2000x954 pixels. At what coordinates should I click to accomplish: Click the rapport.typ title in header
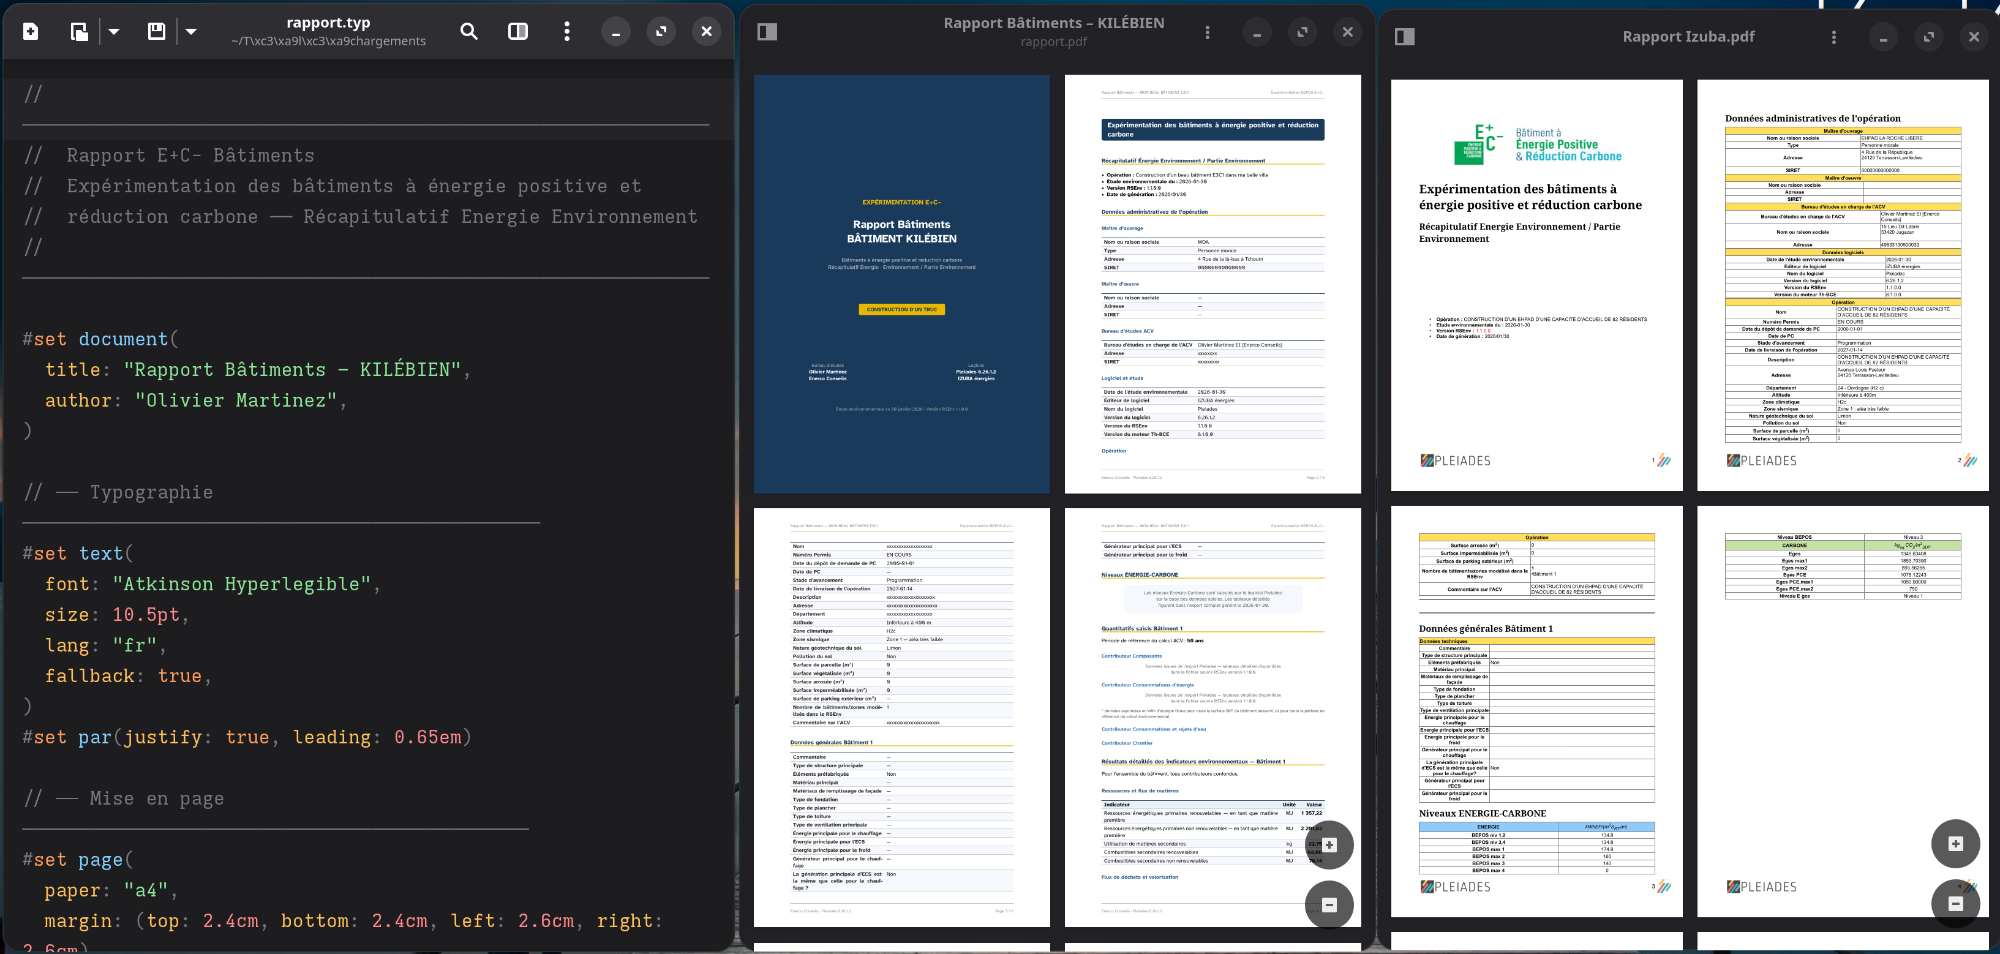[x=328, y=23]
